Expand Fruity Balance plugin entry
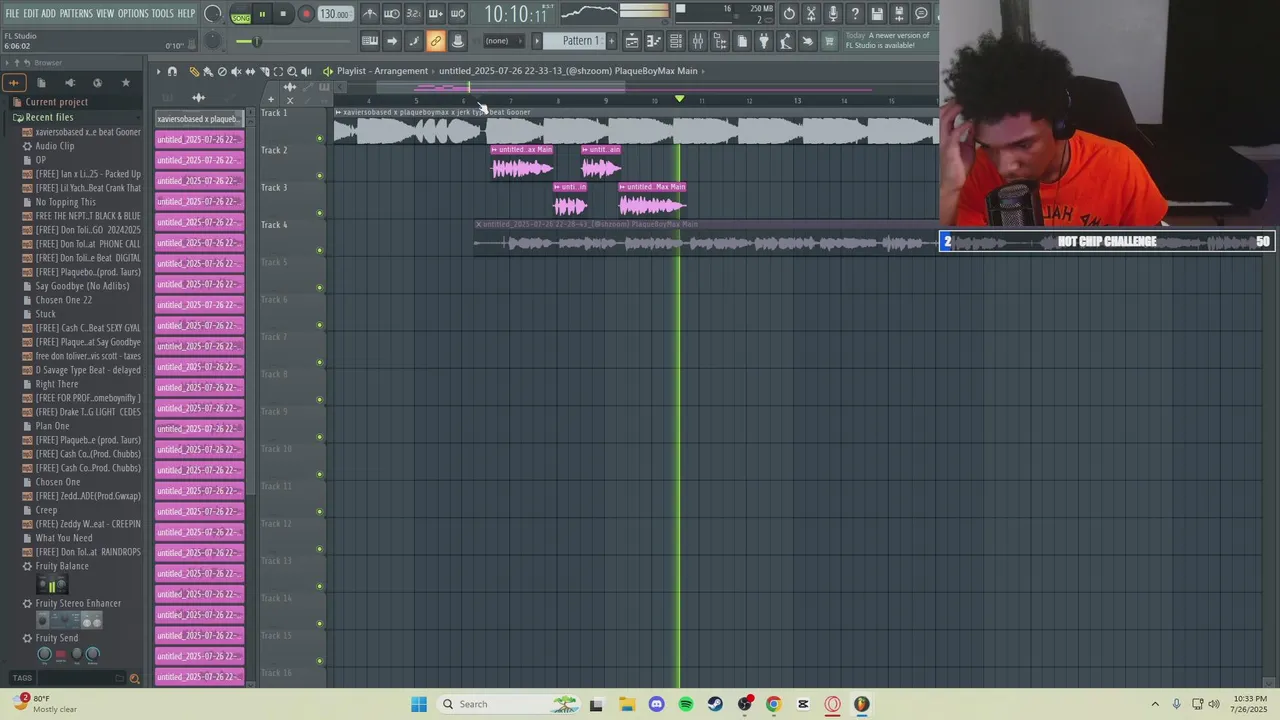 click(62, 566)
